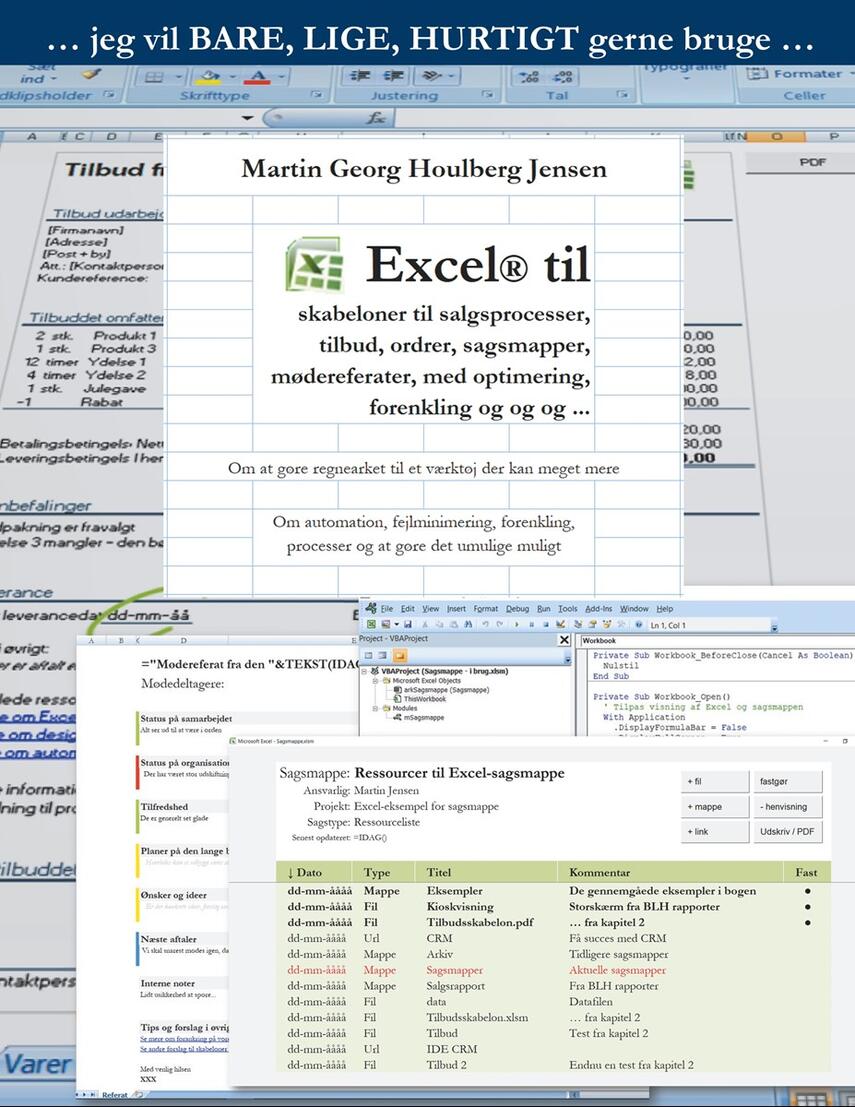This screenshot has height=1107, width=855.
Task: Click the Undo arrow in VBA editor toolbar
Action: [x=486, y=624]
